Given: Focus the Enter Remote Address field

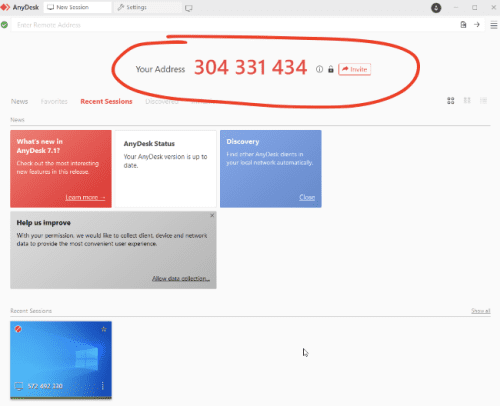Looking at the screenshot, I should click(x=233, y=25).
